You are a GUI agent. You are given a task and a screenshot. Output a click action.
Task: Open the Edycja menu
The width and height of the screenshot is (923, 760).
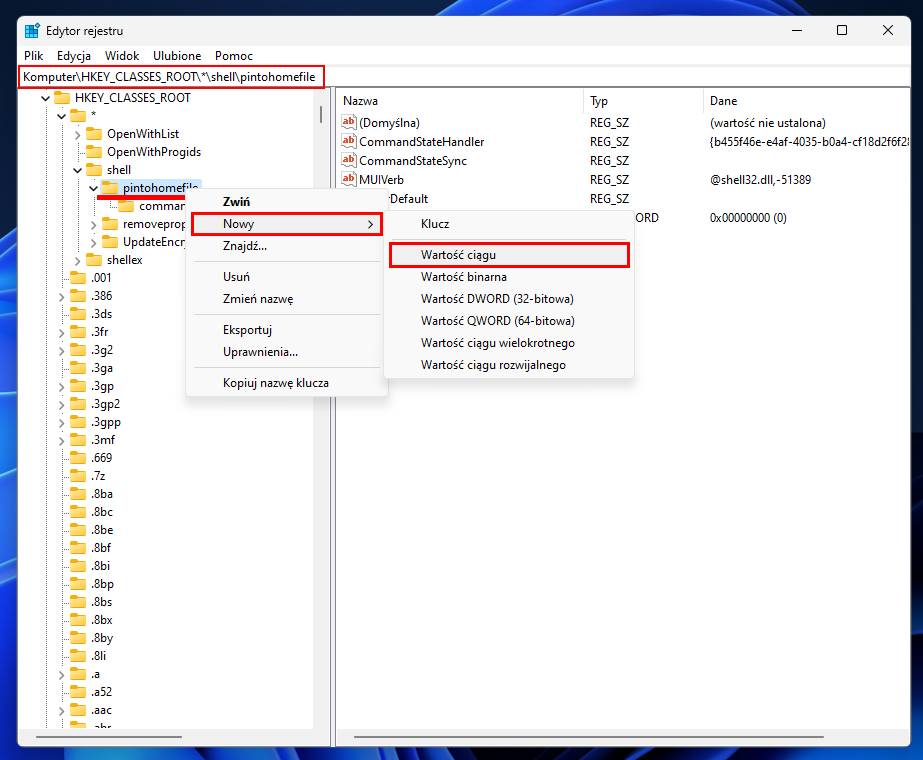coord(74,55)
